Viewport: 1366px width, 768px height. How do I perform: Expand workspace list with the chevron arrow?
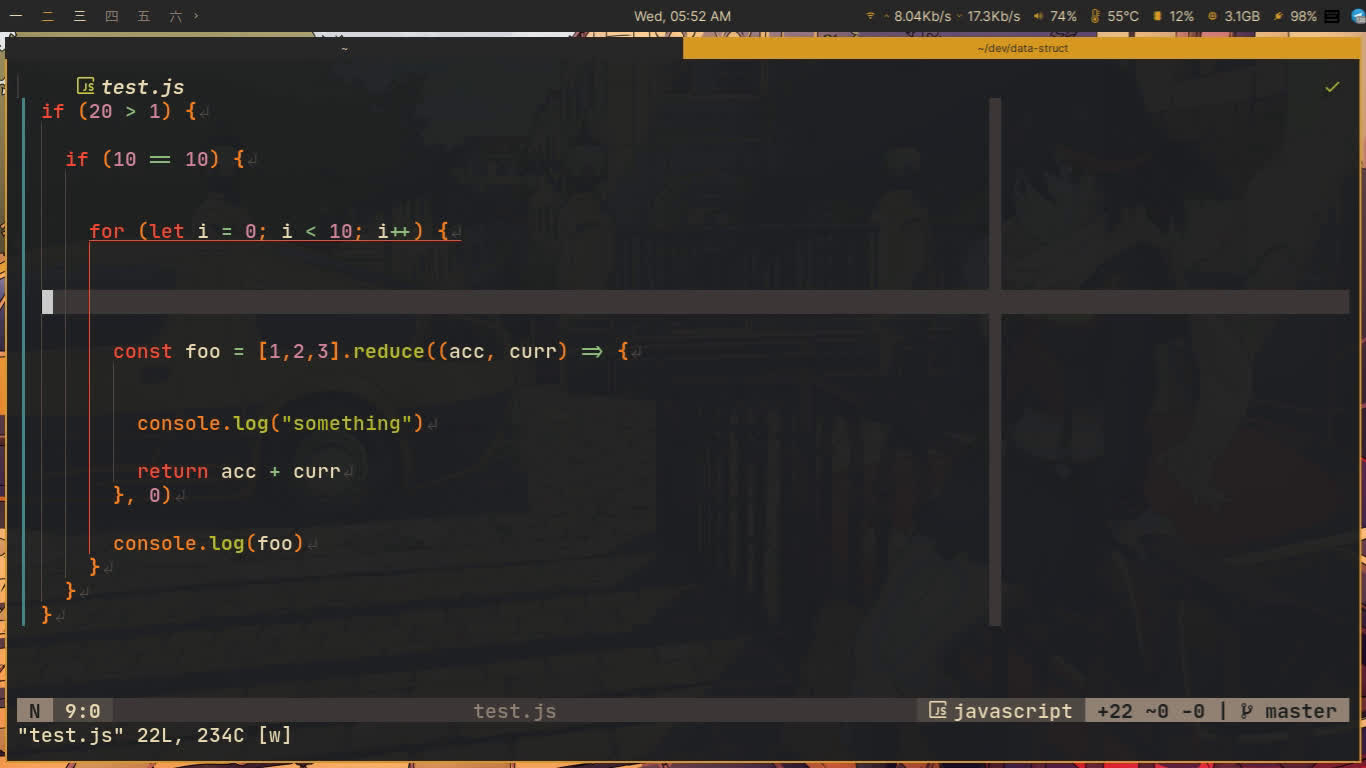(196, 16)
